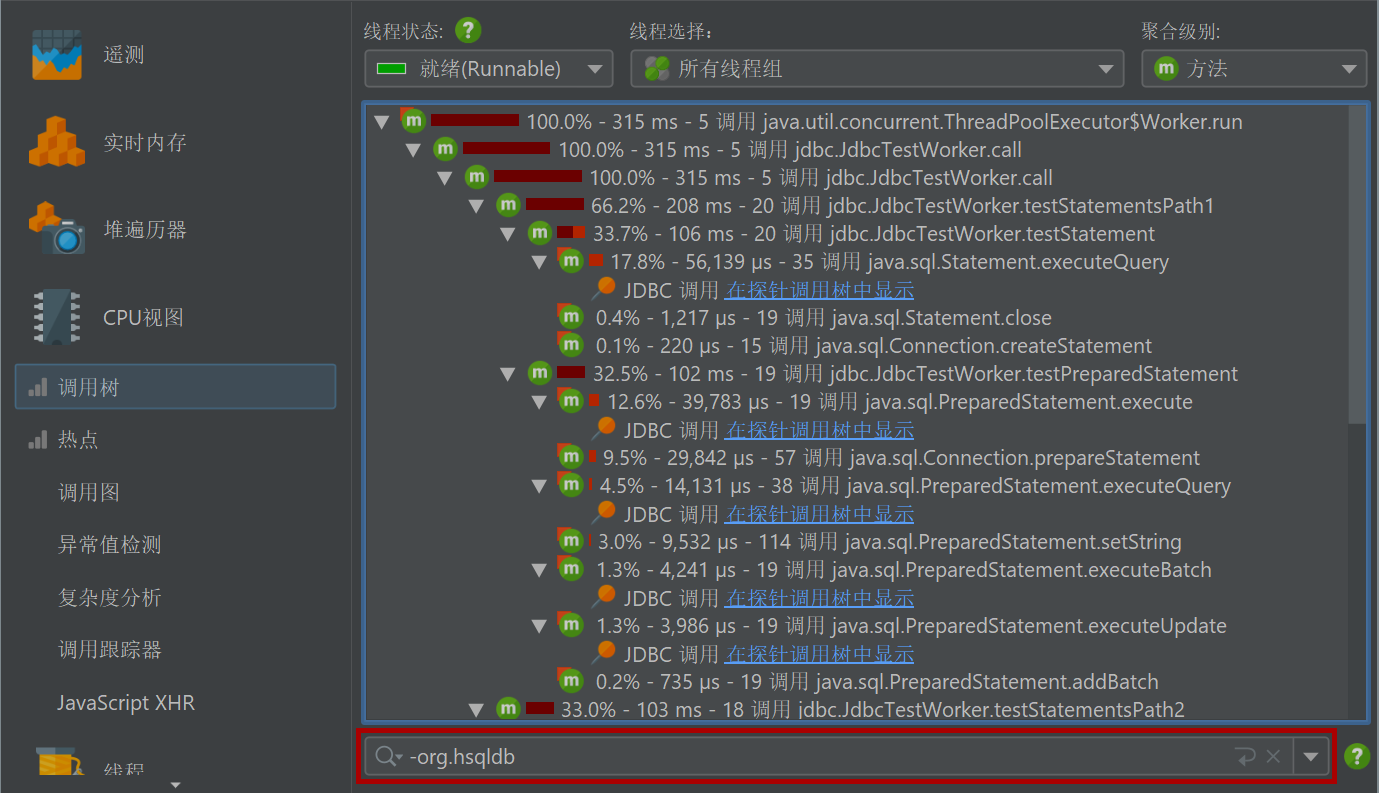
Task: Open the 线程 threads section icon
Action: 58,764
